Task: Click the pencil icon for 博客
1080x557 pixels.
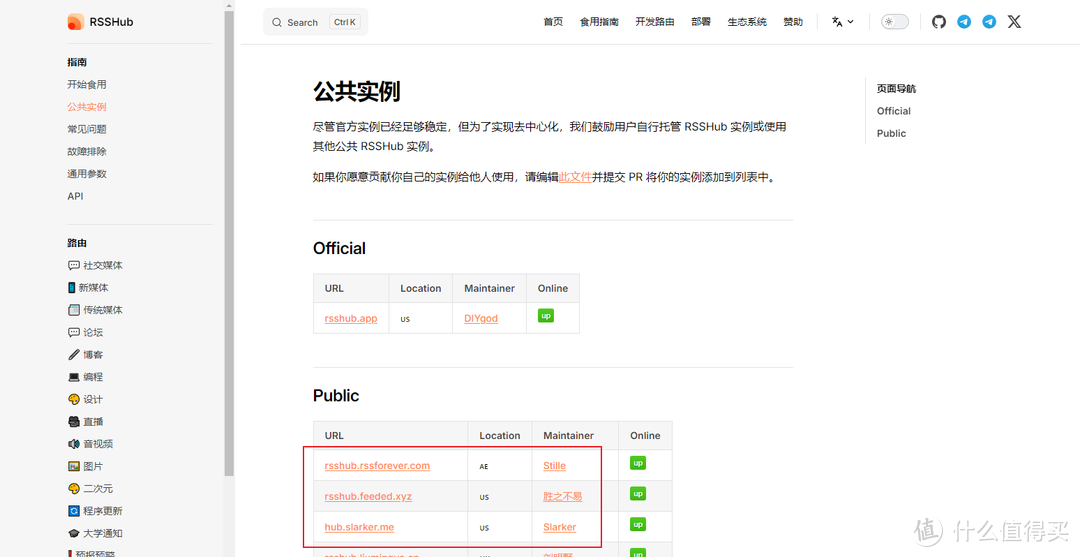Action: (x=74, y=355)
